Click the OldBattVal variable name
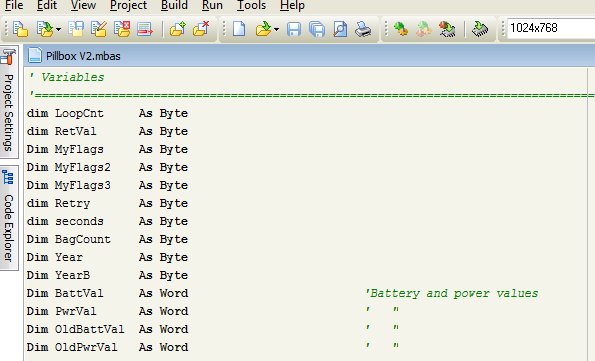Viewport: 595px width, 361px height. pos(90,329)
